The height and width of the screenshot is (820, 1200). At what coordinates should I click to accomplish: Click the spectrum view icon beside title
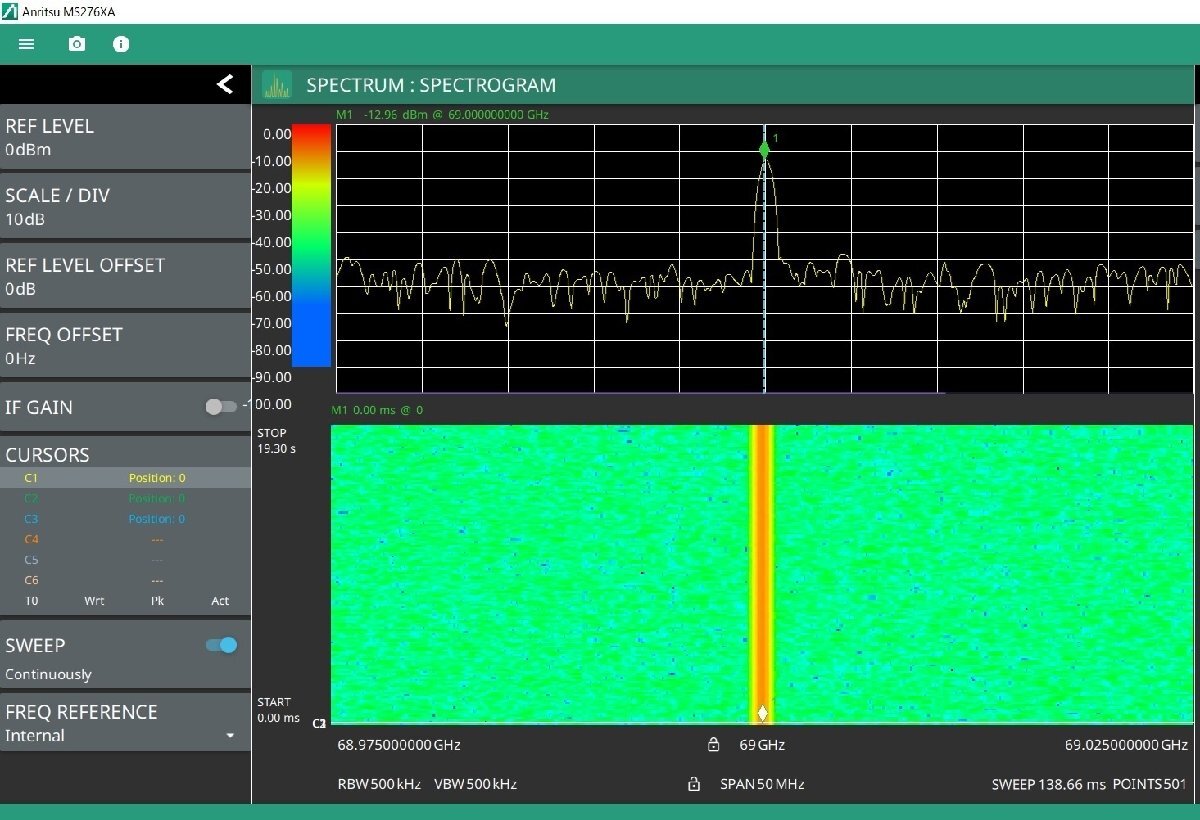276,85
